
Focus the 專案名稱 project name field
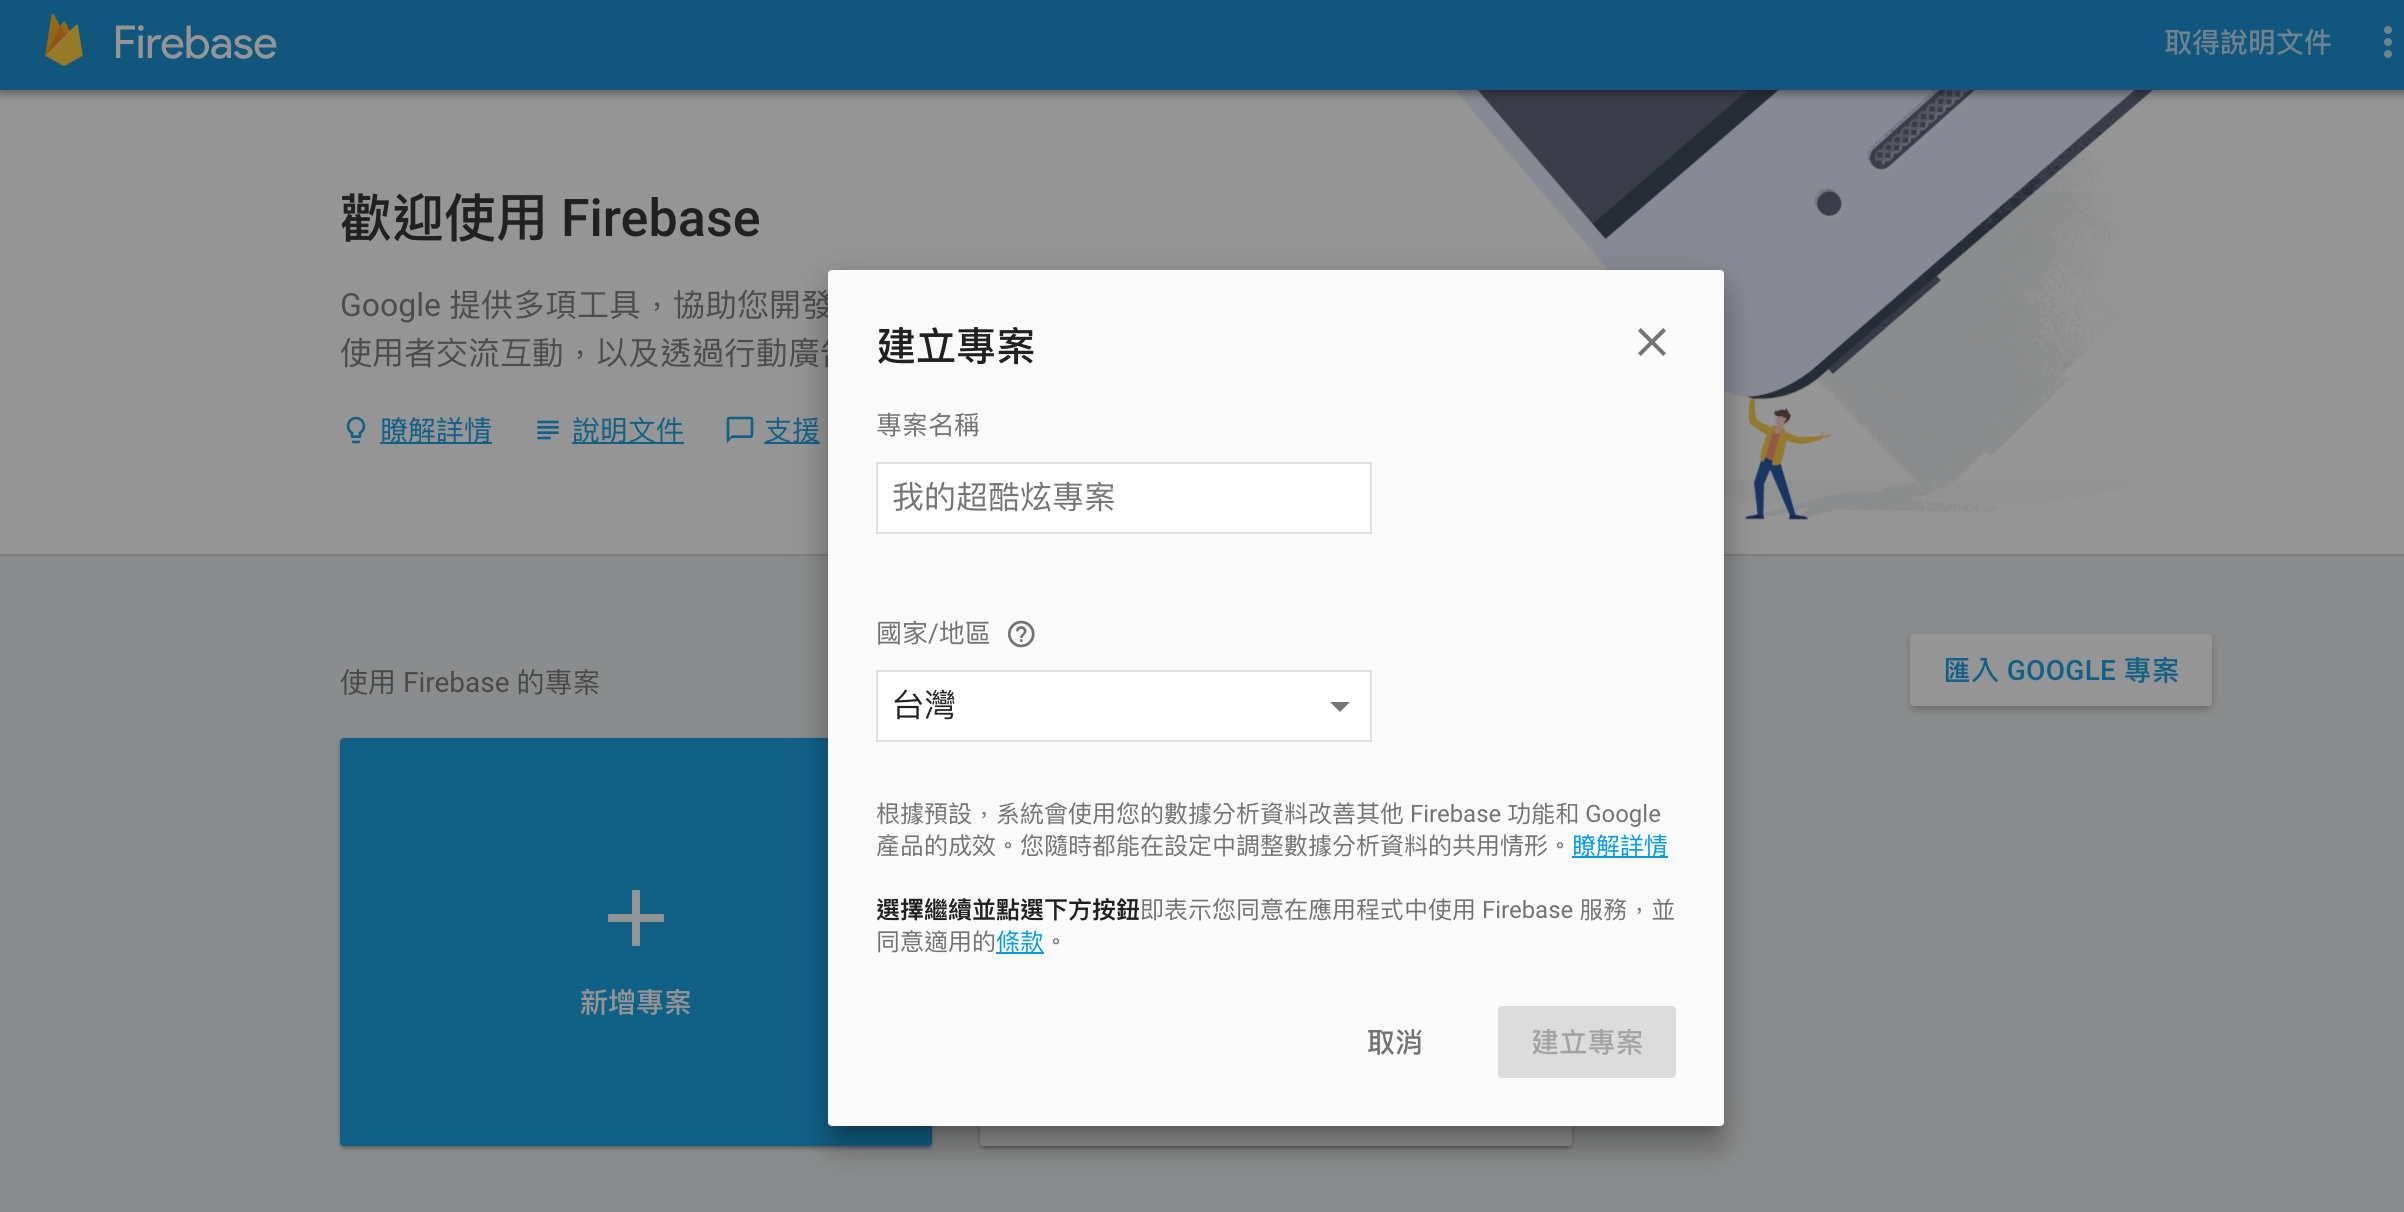(x=1123, y=498)
